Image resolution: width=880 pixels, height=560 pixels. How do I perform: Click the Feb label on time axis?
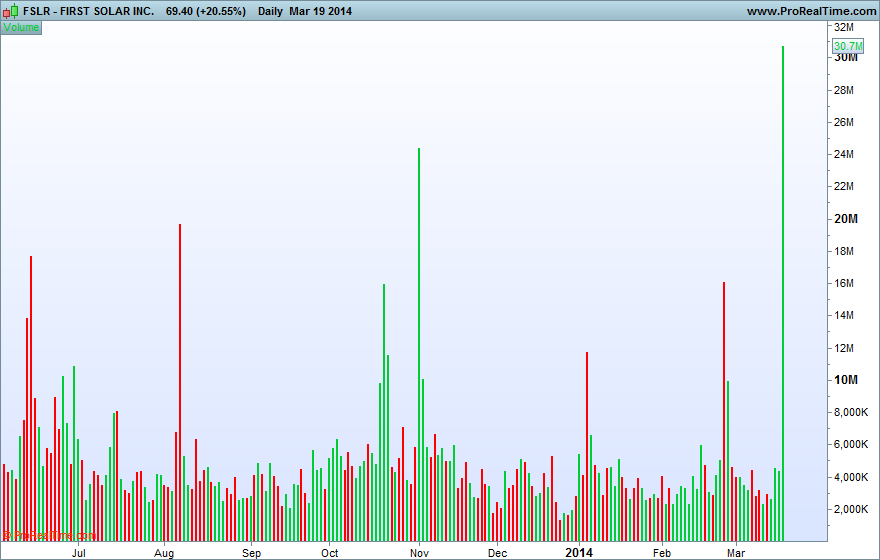tap(662, 553)
